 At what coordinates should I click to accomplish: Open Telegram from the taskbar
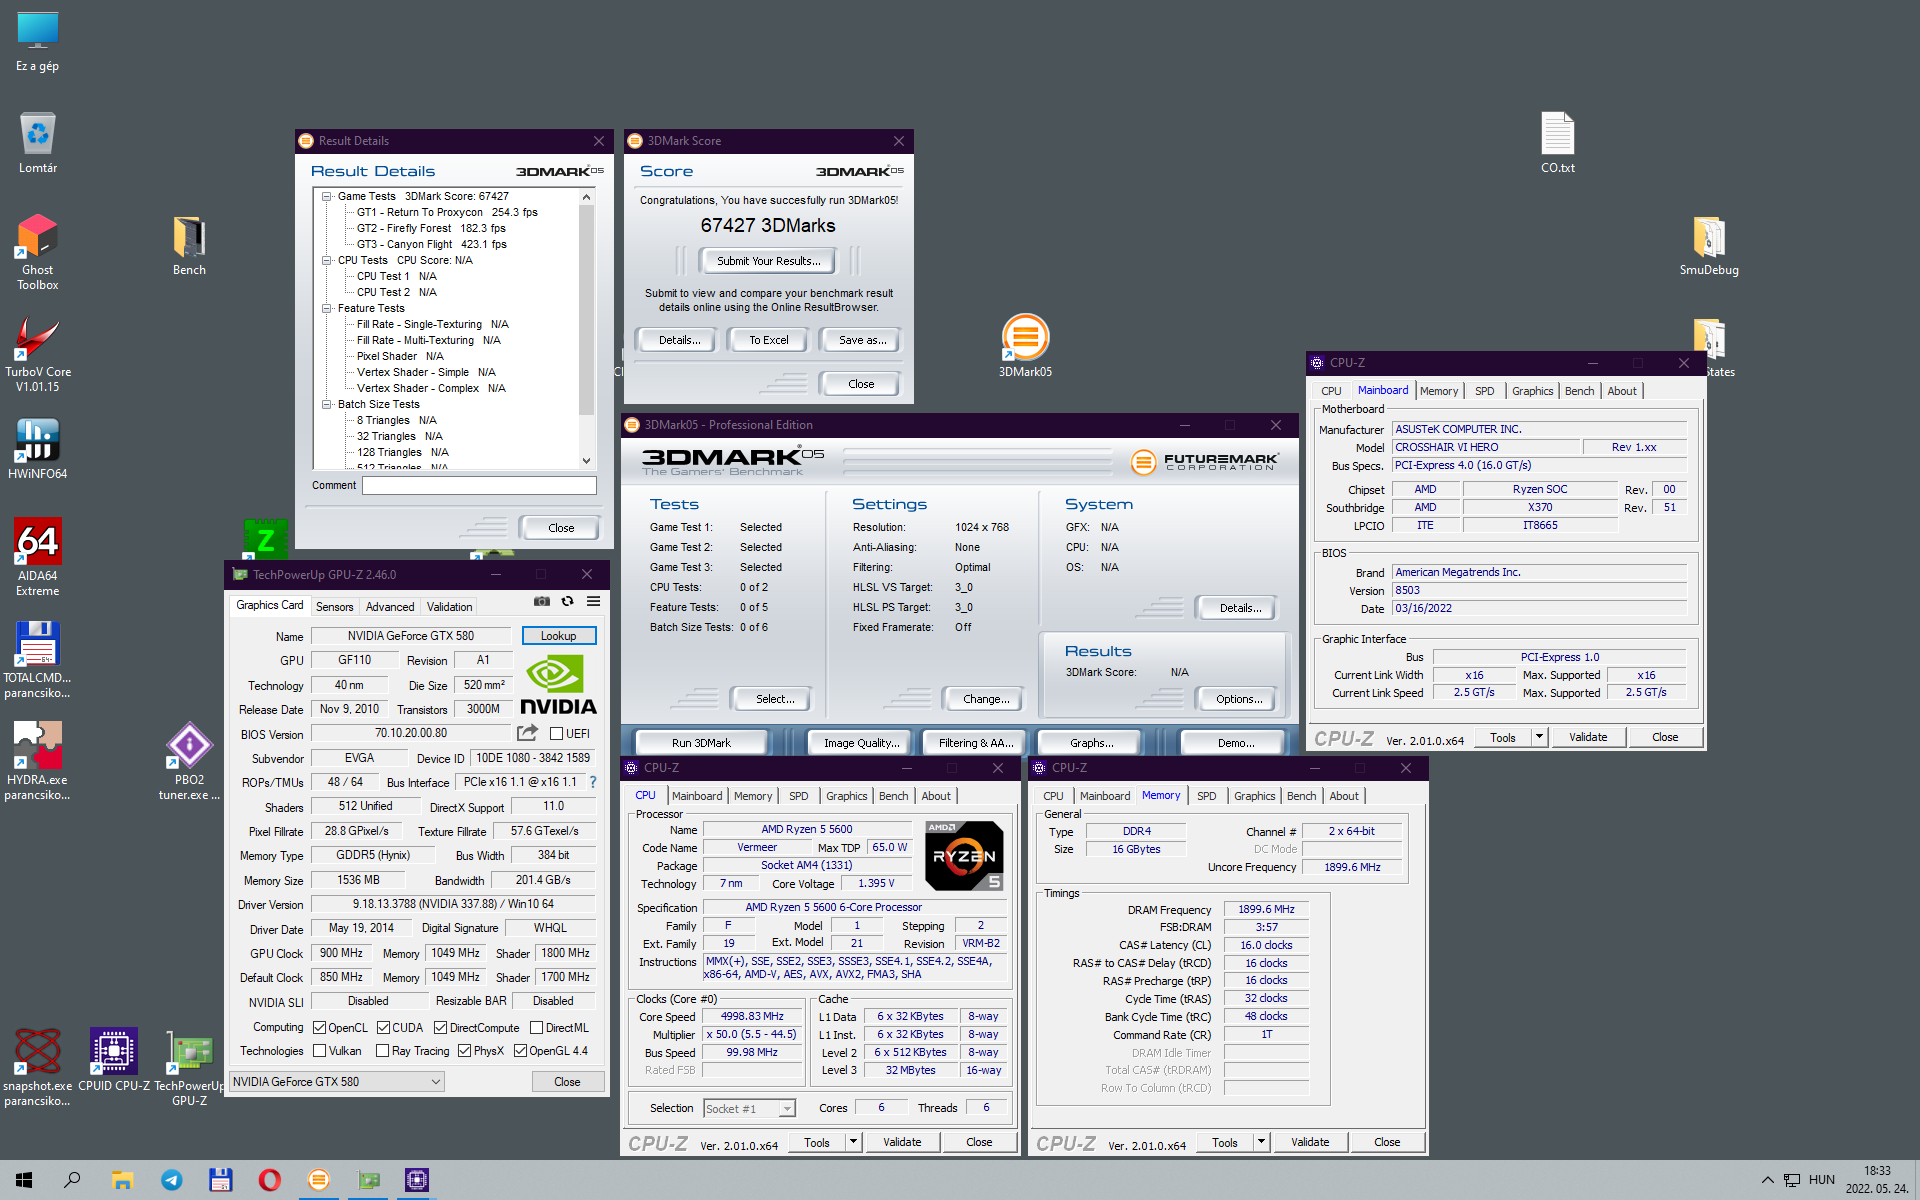pos(172,1180)
